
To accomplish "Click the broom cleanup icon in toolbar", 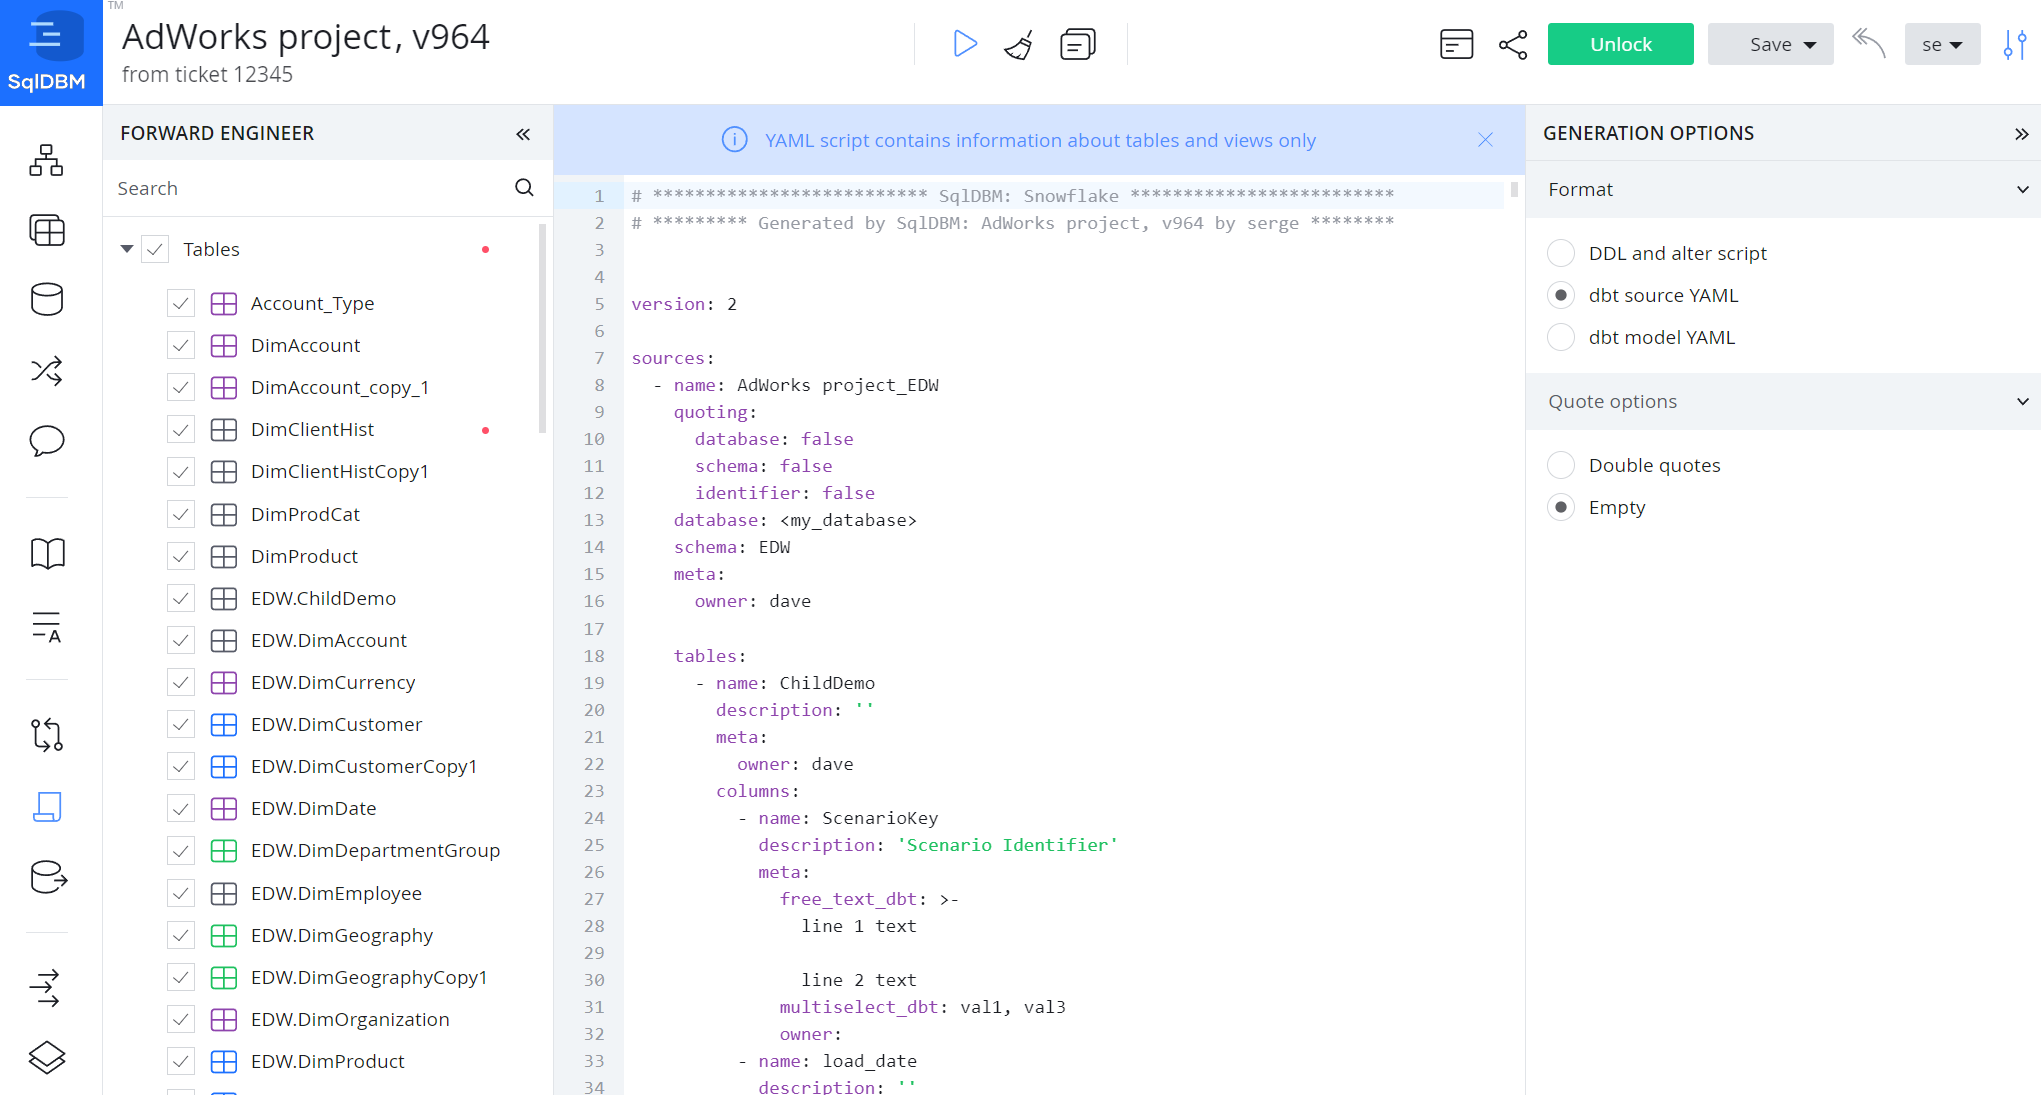I will click(1019, 43).
